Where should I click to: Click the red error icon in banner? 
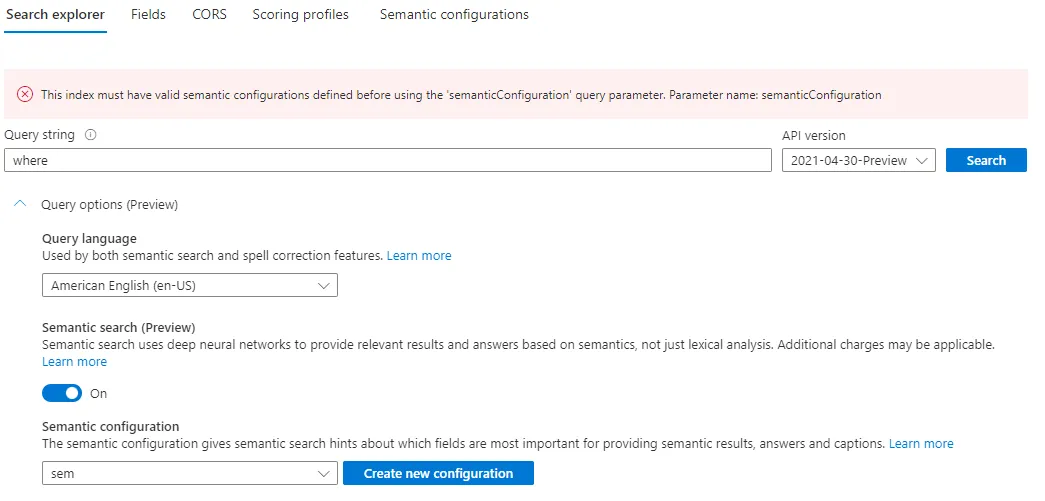tap(25, 95)
